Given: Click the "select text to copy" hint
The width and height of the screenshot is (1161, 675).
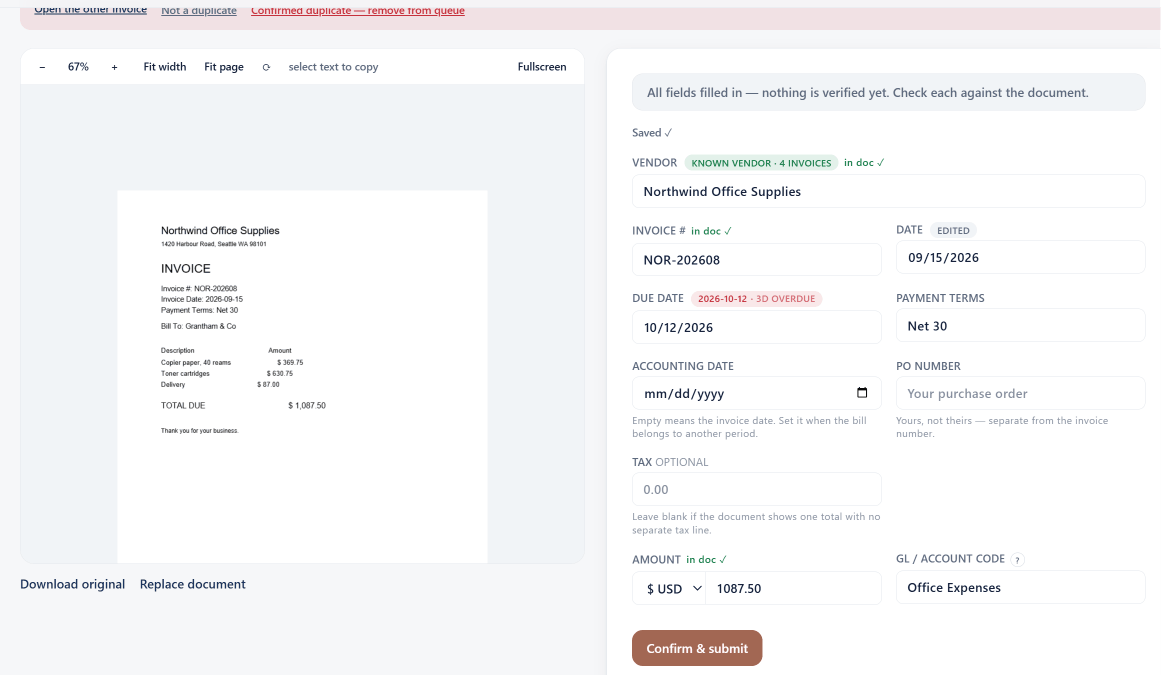Looking at the screenshot, I should 333,67.
